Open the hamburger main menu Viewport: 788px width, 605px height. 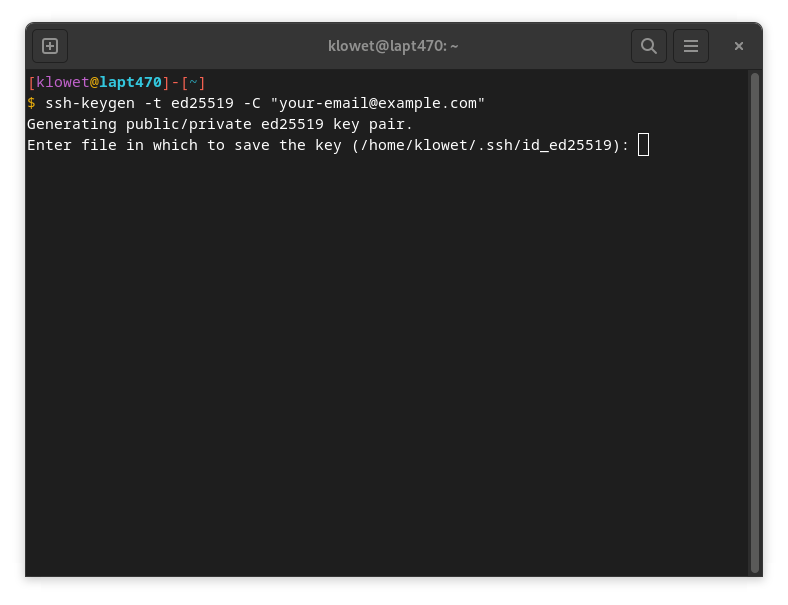pyautogui.click(x=691, y=46)
